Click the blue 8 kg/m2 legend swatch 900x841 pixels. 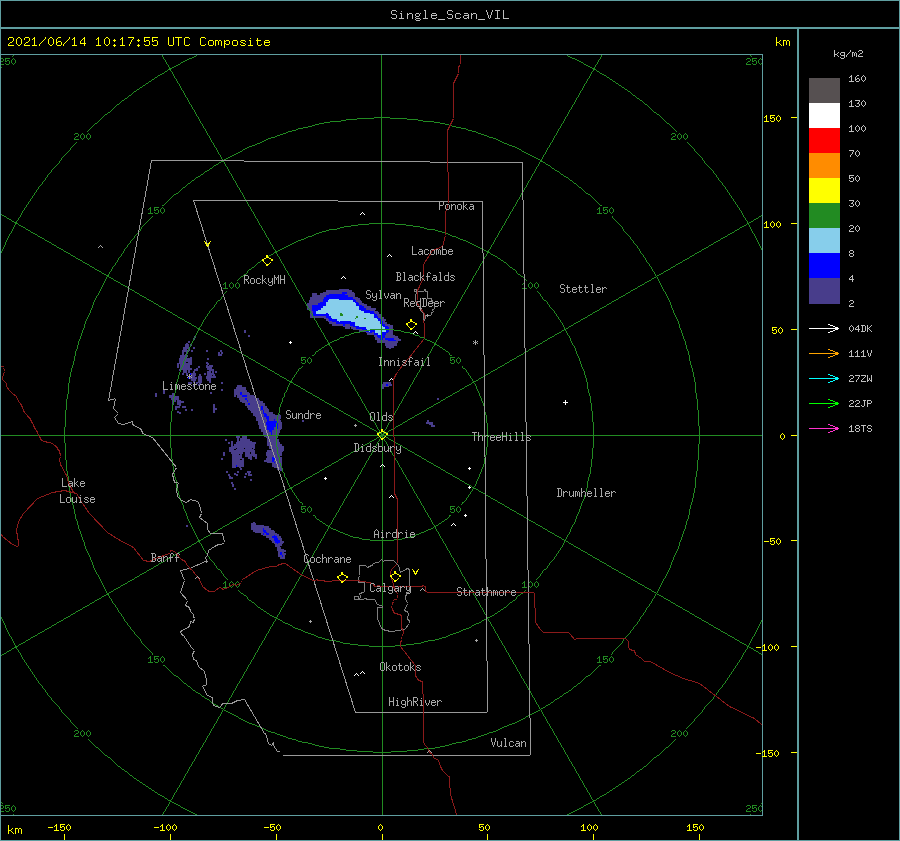[824, 265]
